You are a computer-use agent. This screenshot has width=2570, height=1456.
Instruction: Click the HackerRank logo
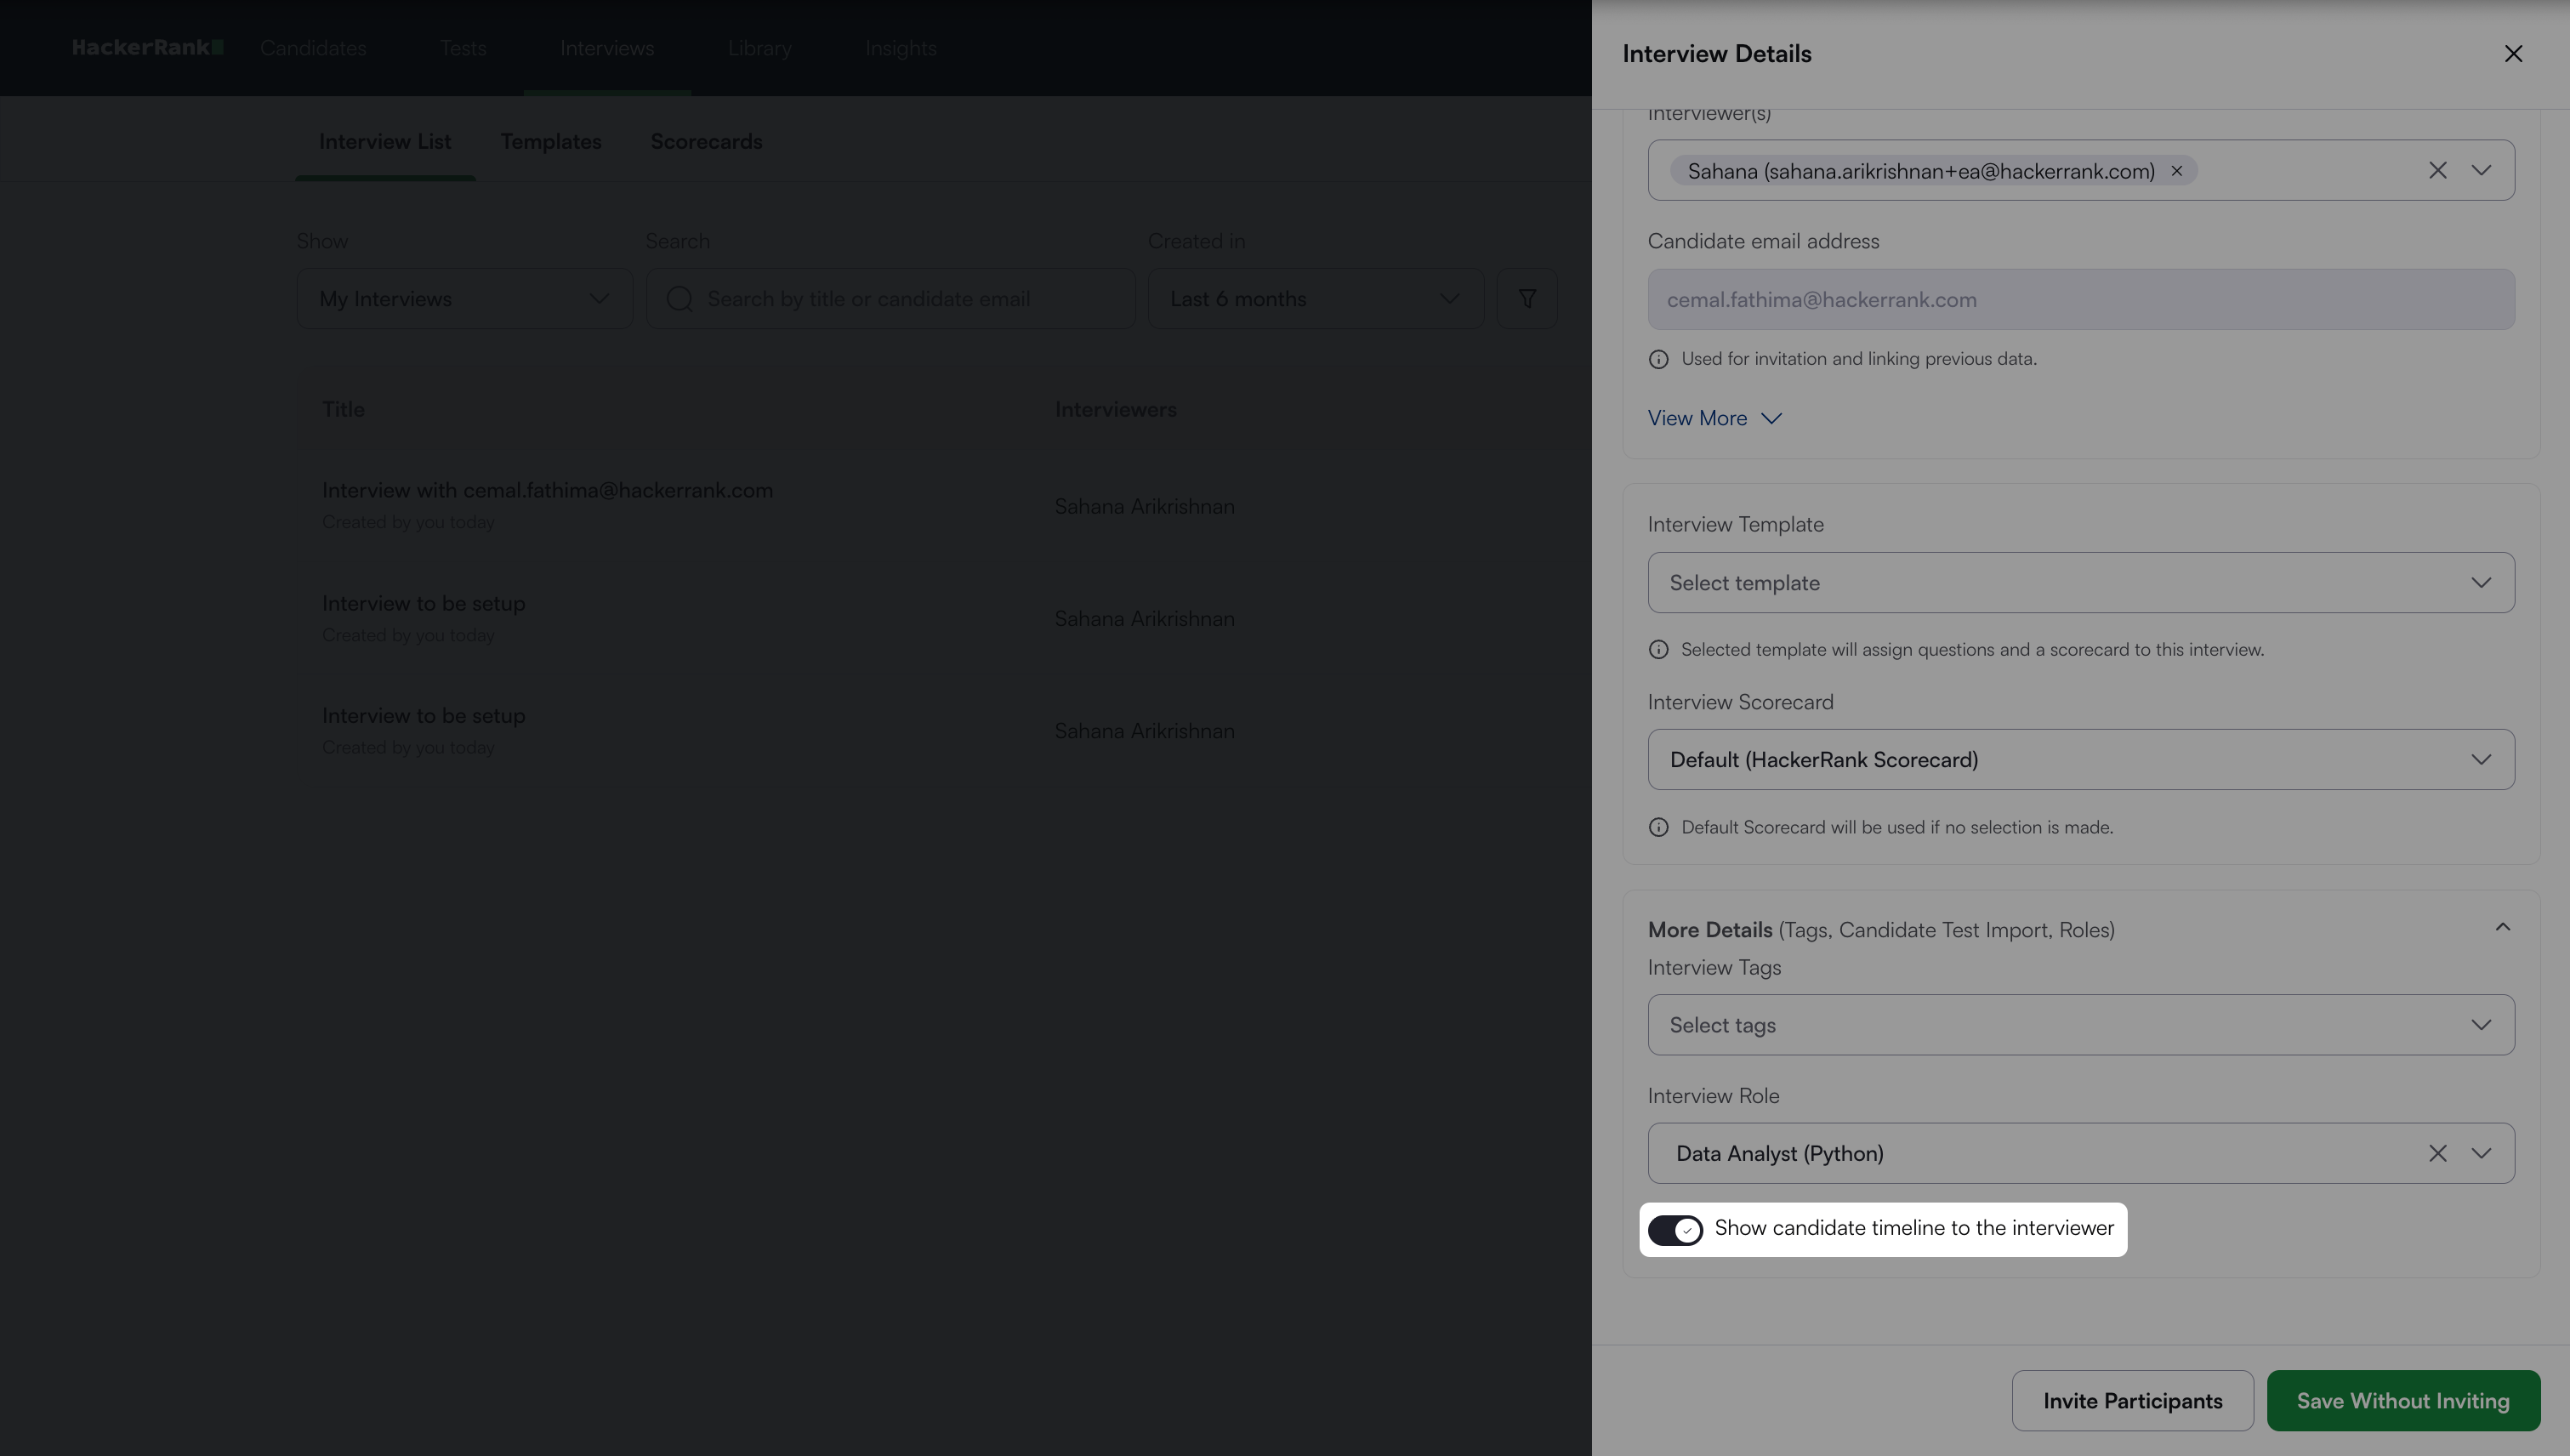tap(147, 48)
